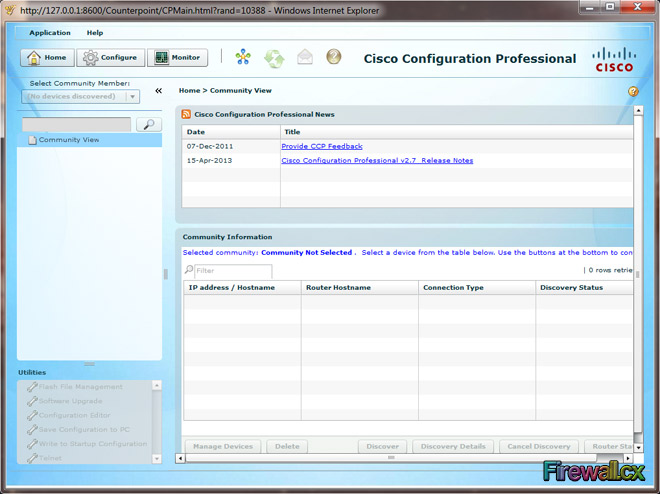Image resolution: width=660 pixels, height=494 pixels.
Task: Click the sidebar vertical splitter handle
Action: 165,274
